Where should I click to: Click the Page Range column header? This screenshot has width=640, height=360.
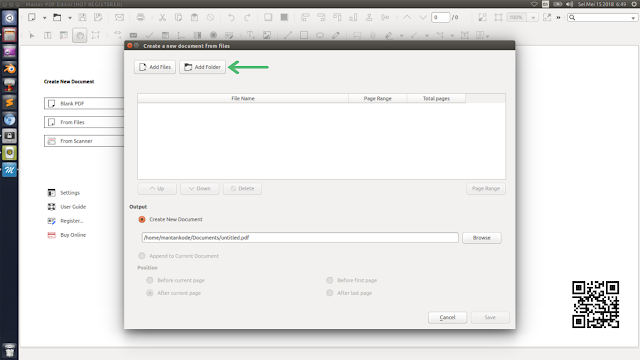tap(378, 98)
